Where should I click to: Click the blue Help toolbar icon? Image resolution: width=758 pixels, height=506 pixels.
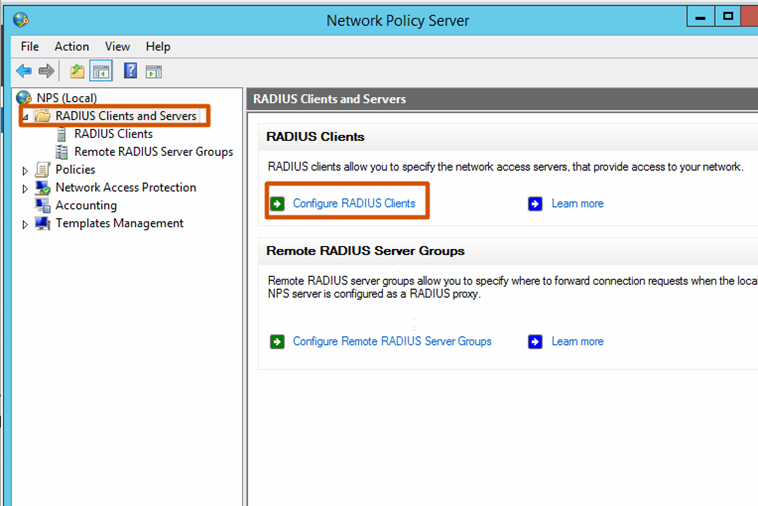[130, 71]
